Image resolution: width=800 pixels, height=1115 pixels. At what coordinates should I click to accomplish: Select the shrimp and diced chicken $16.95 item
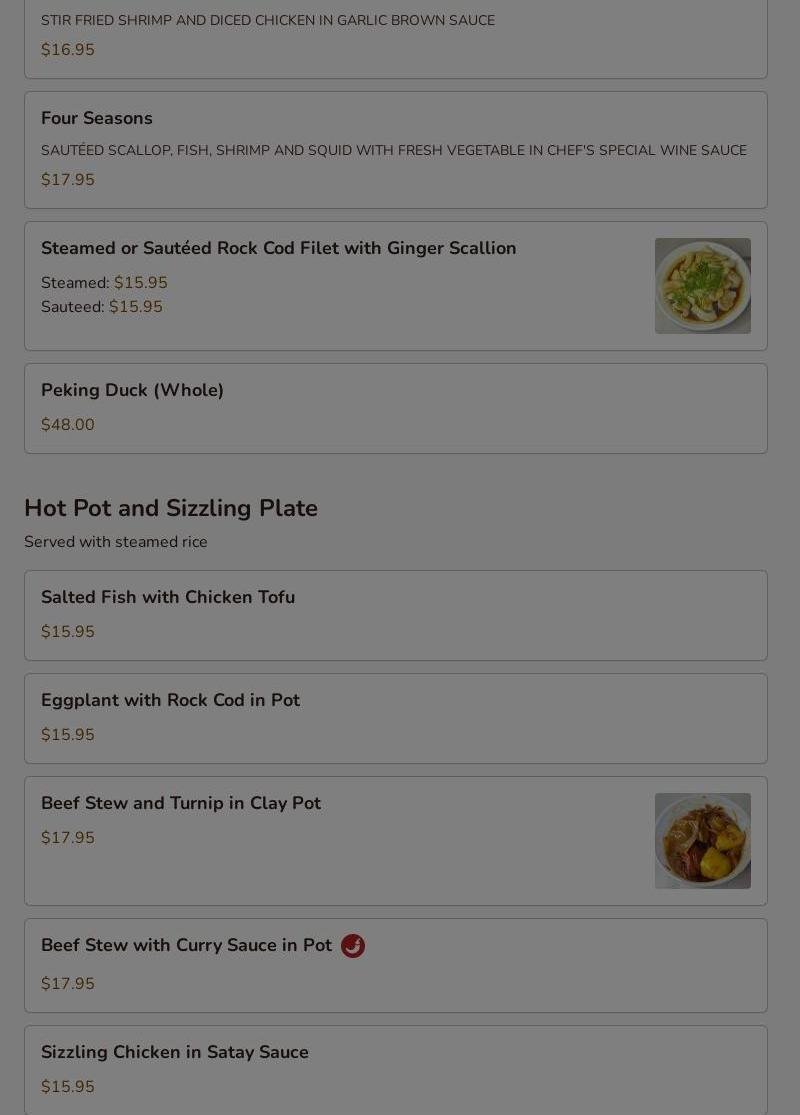click(x=396, y=36)
